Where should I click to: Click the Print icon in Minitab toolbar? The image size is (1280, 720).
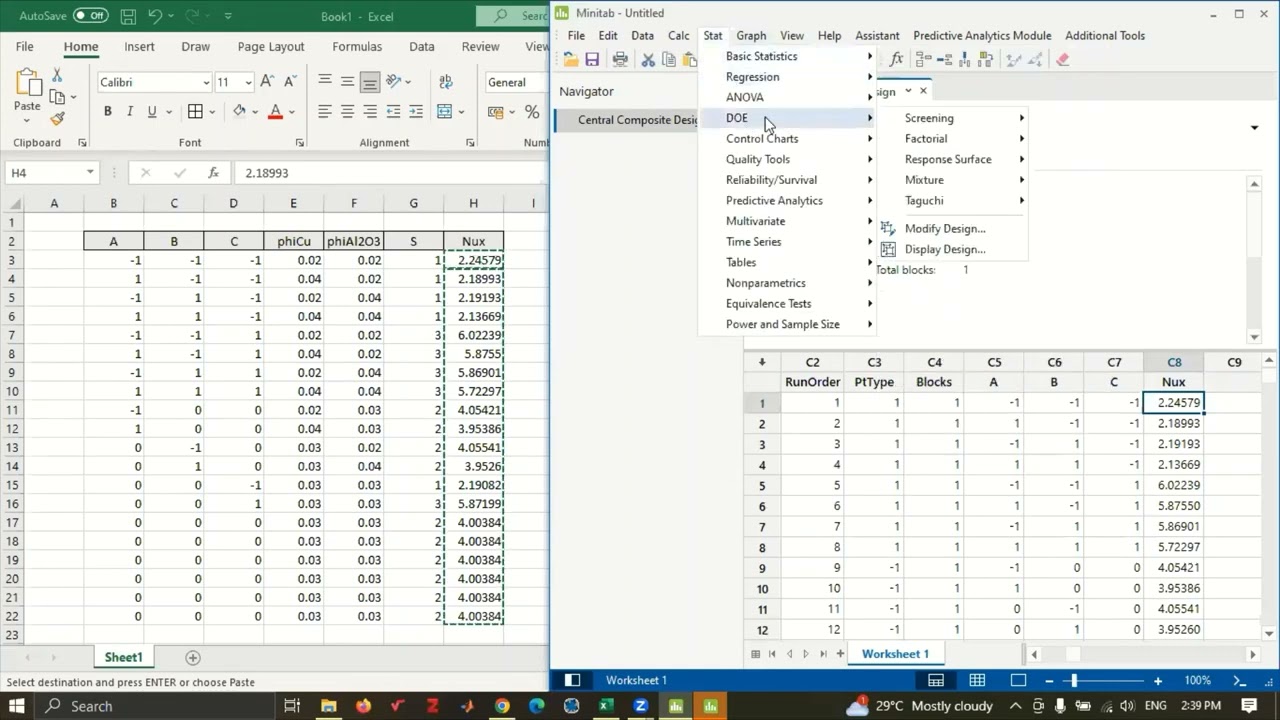pyautogui.click(x=620, y=60)
